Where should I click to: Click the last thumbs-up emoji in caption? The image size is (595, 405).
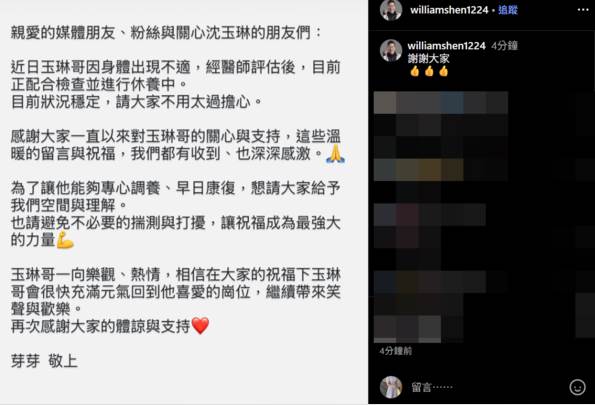click(x=443, y=71)
